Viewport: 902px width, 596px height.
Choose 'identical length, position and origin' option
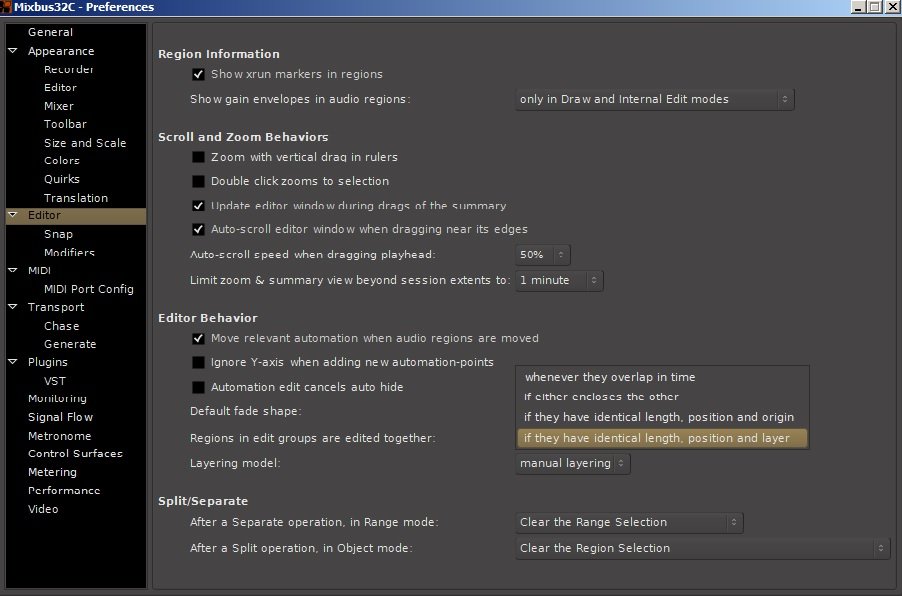[662, 417]
